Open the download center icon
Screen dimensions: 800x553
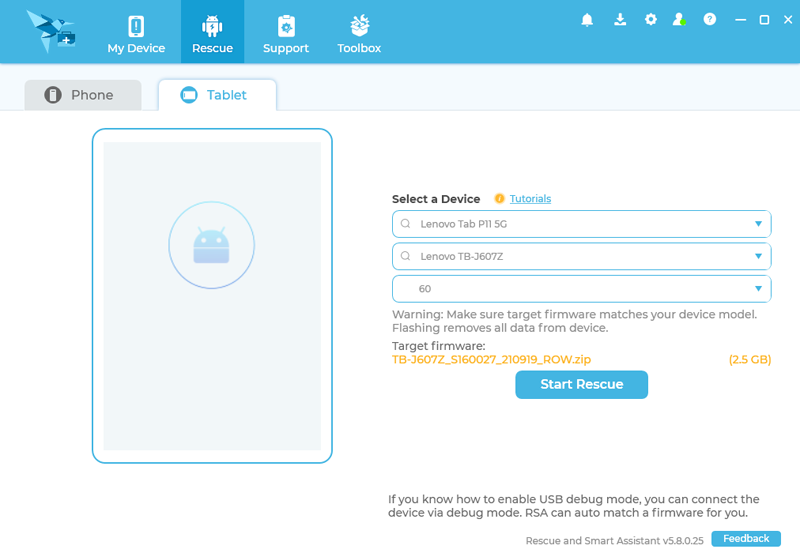[x=620, y=20]
